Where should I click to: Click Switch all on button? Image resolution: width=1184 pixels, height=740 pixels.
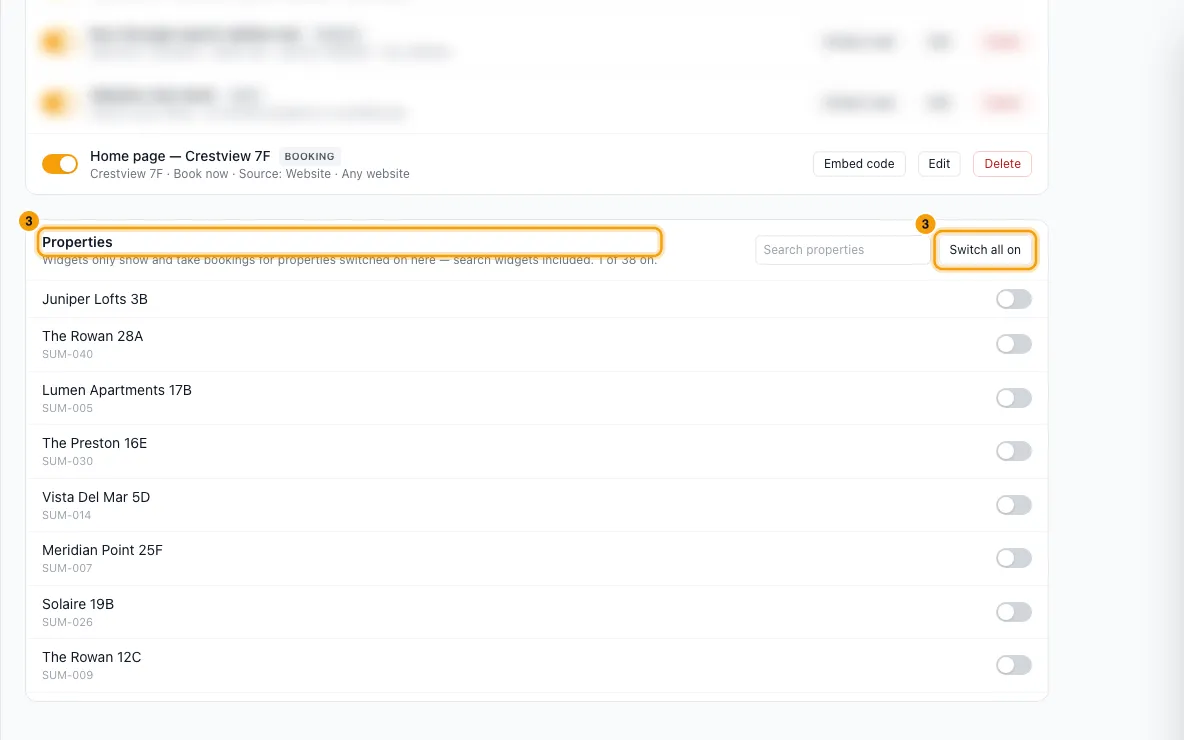[985, 250]
